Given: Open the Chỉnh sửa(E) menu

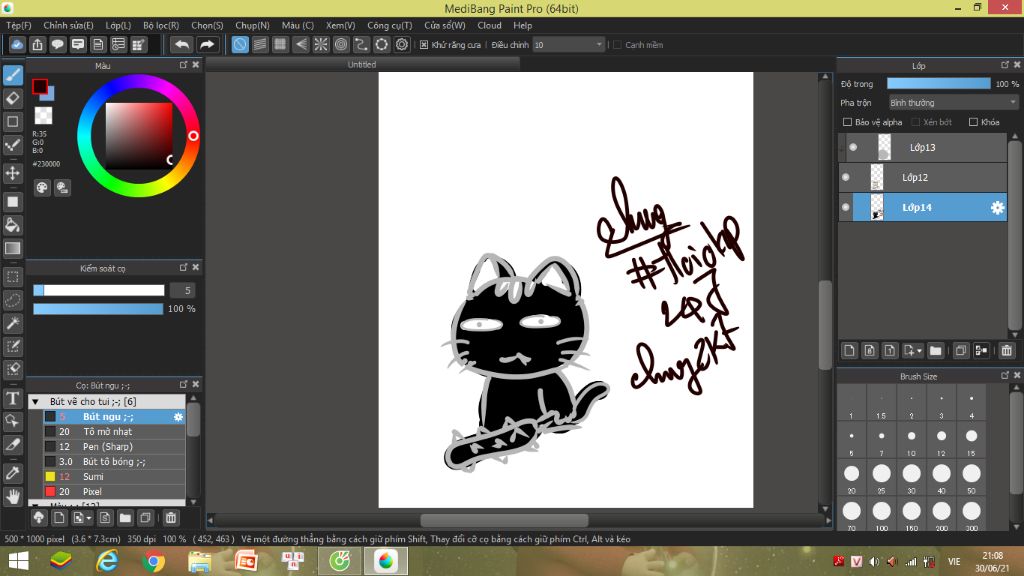Looking at the screenshot, I should point(69,25).
